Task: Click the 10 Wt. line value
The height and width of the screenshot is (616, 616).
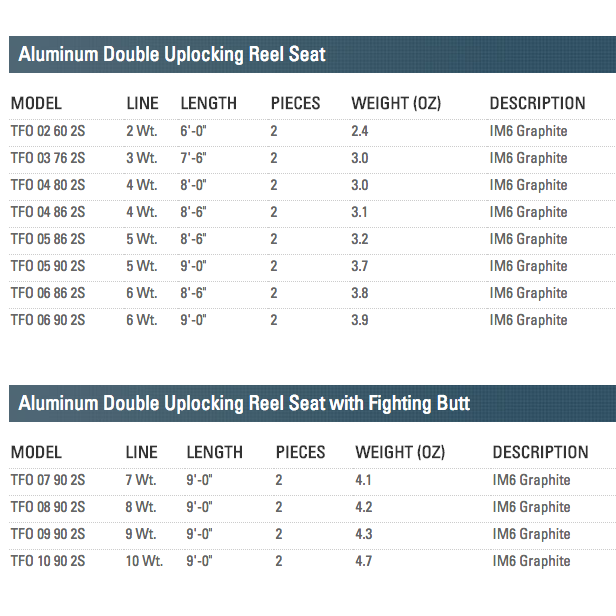Action: click(144, 561)
